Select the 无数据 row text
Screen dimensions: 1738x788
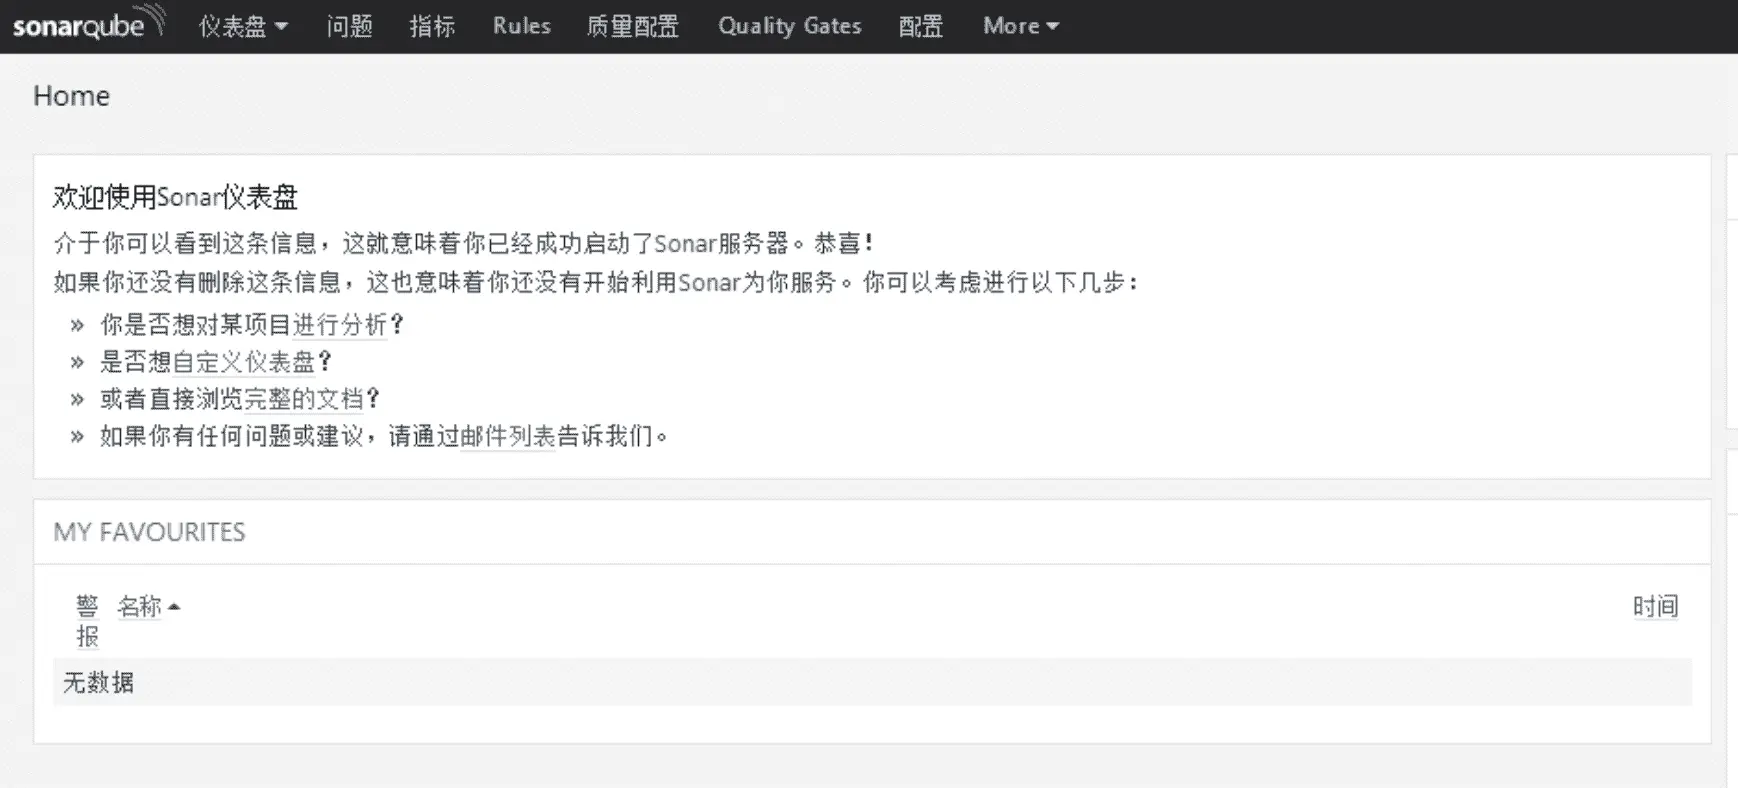point(98,682)
